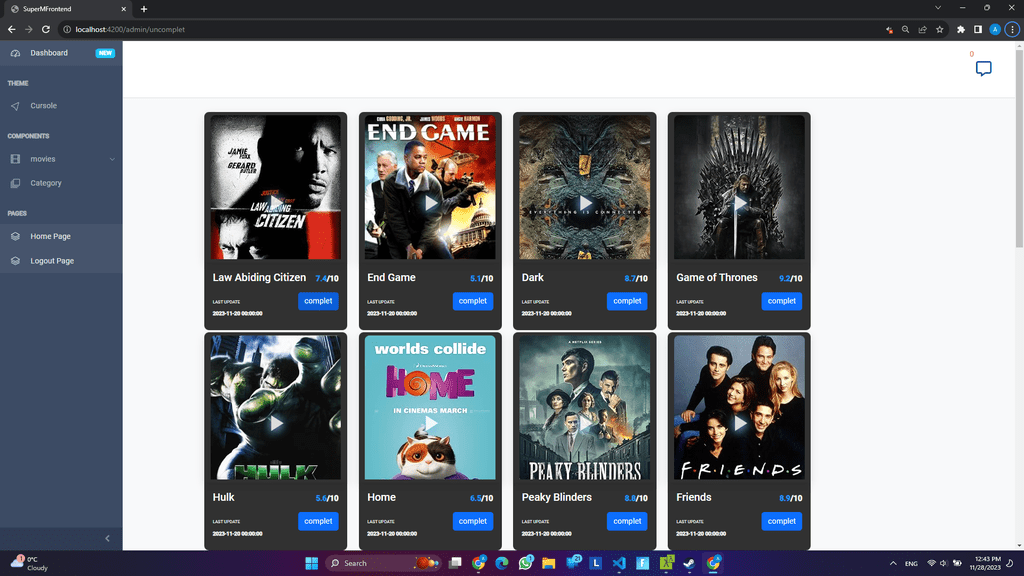
Task: Click the Peaky Blinders poster
Action: coord(584,408)
